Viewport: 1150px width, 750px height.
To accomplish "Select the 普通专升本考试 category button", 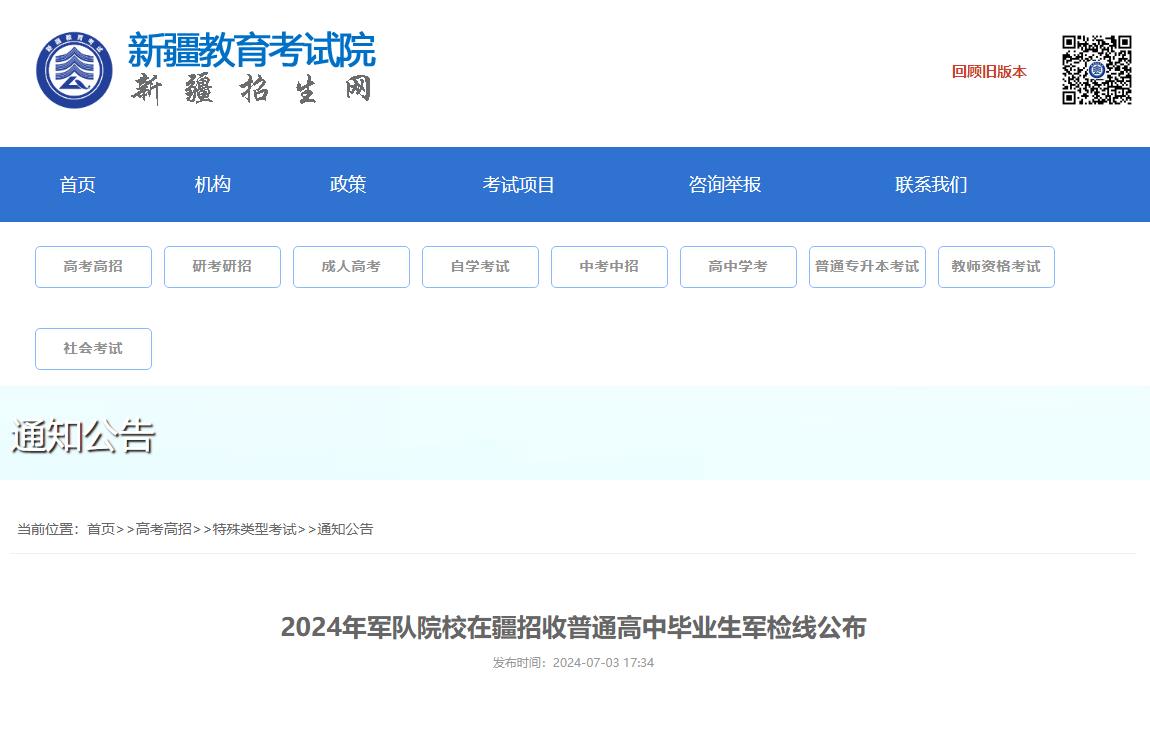I will pyautogui.click(x=867, y=266).
